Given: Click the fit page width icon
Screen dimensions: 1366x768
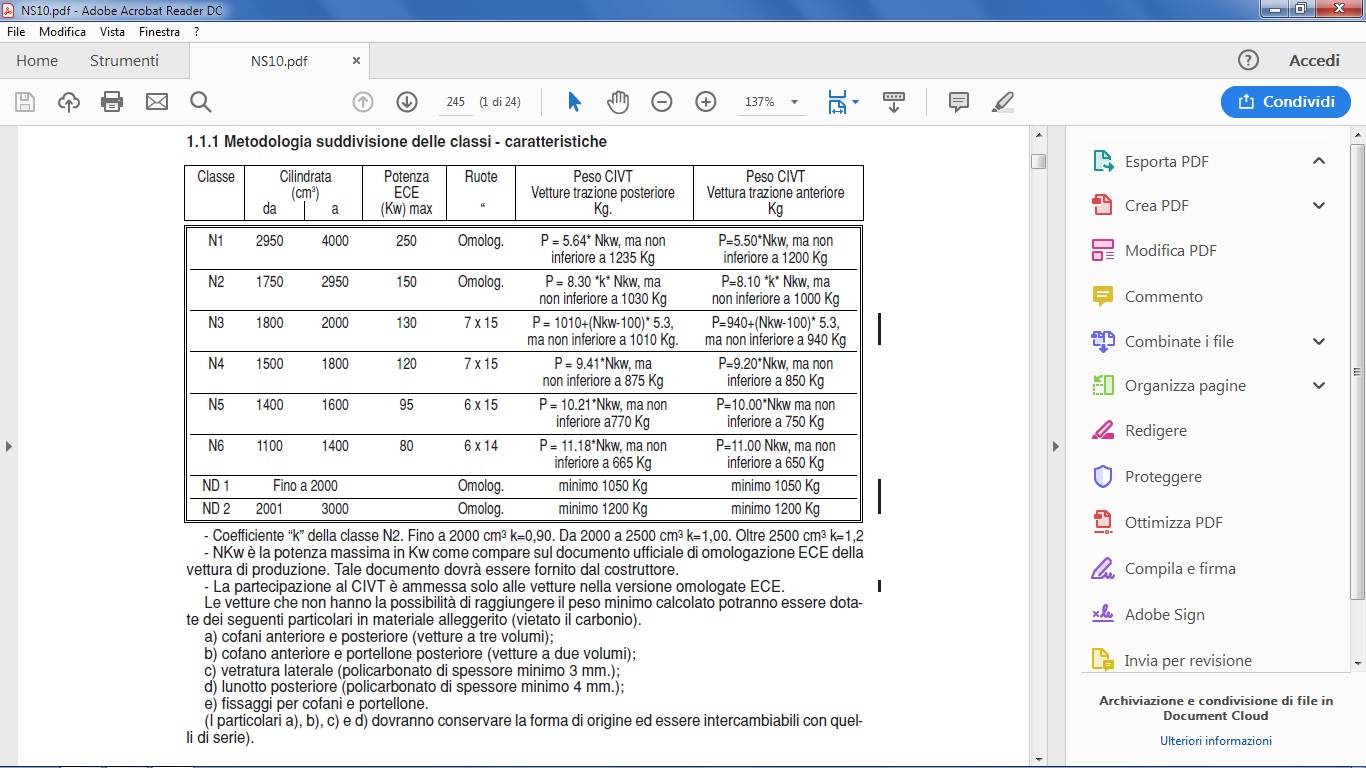Looking at the screenshot, I should (837, 102).
